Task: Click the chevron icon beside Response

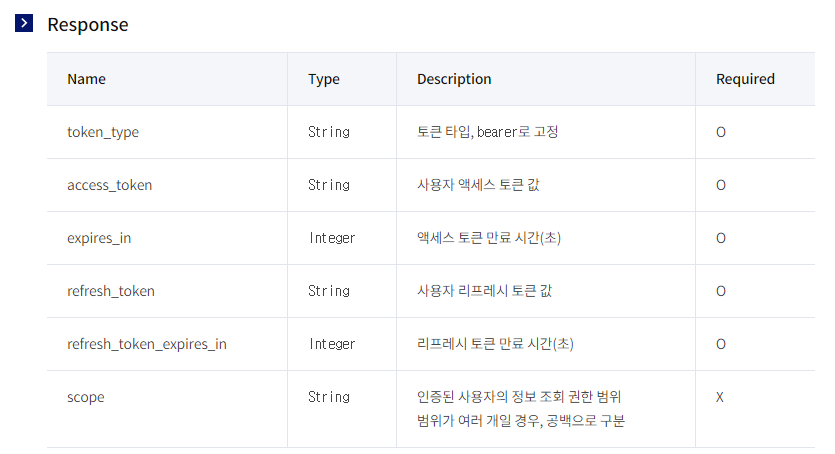Action: (24, 23)
